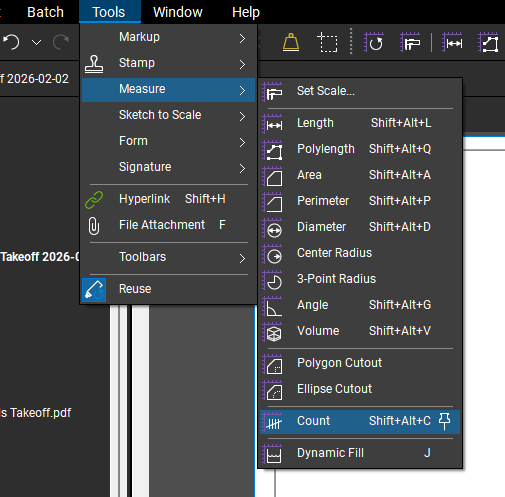Click the Calibrate toolbar icon with rotating arrow

[374, 42]
